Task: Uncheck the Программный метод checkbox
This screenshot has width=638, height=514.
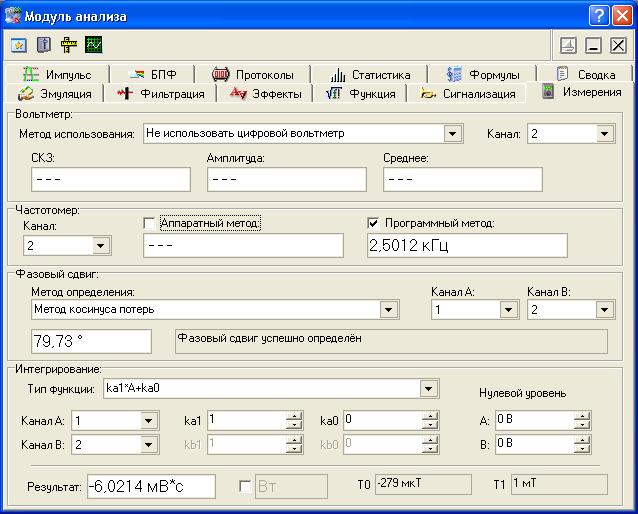Action: [x=375, y=223]
